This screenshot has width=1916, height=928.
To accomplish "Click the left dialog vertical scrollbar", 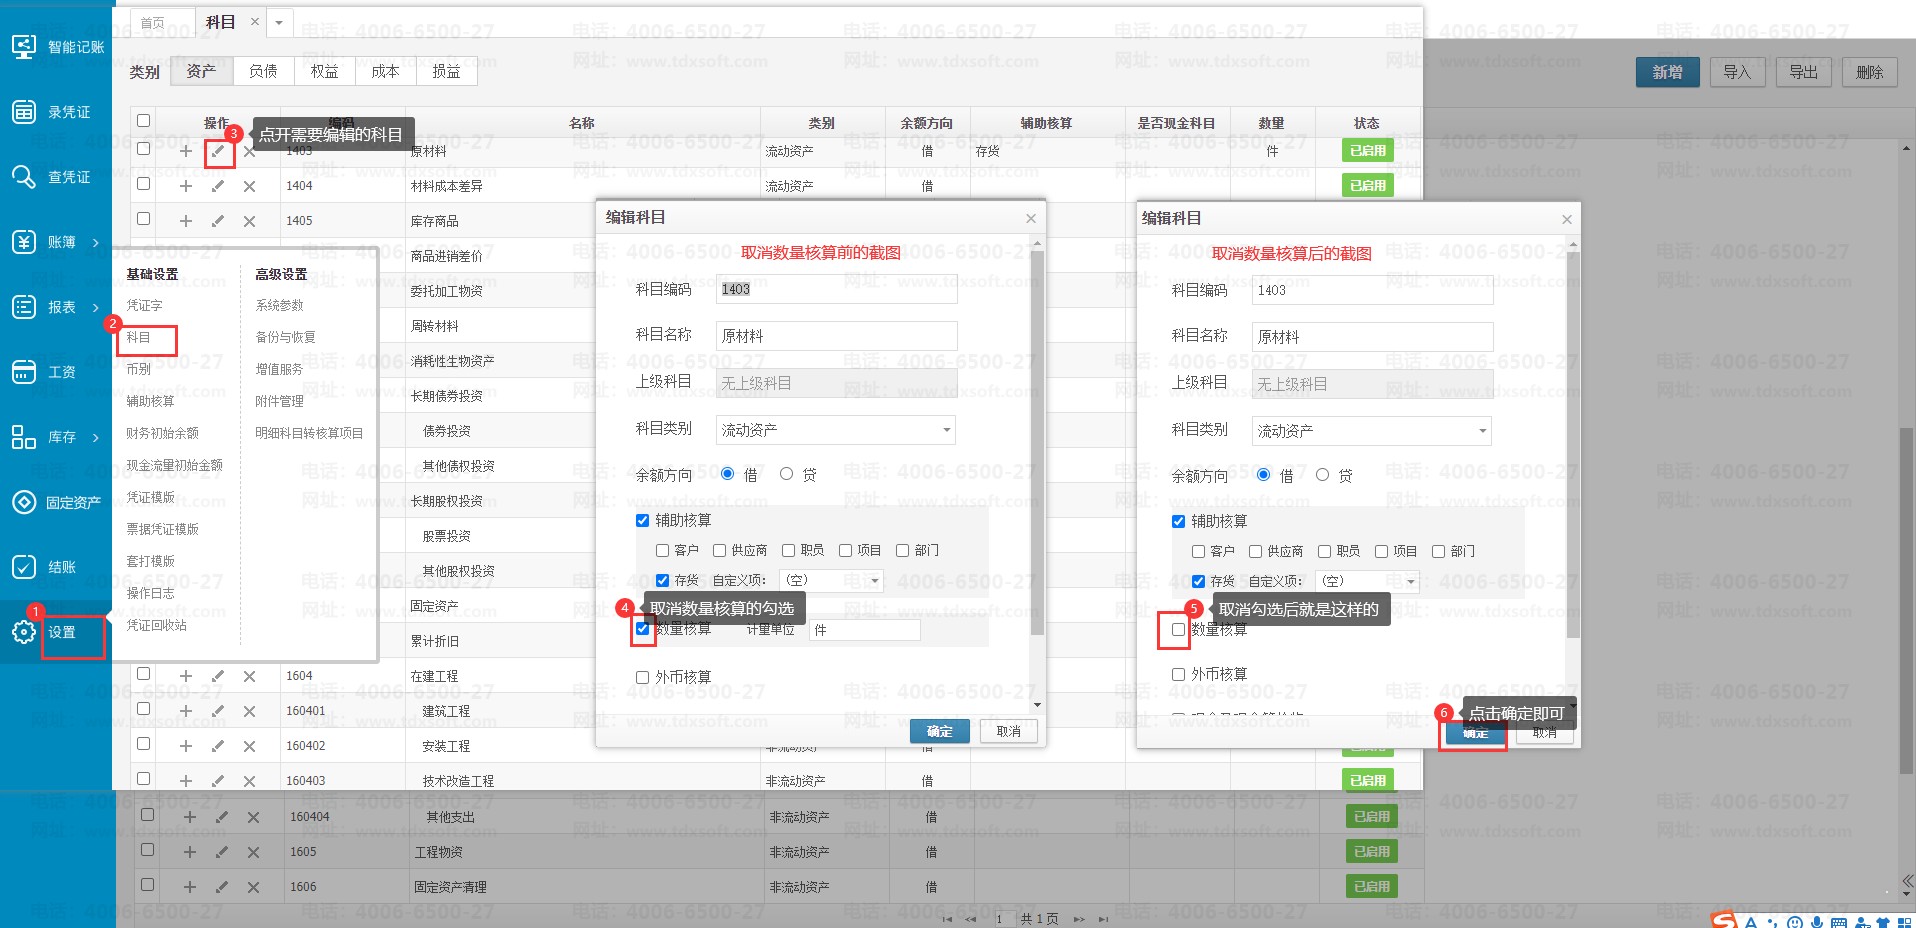I will pyautogui.click(x=1037, y=440).
